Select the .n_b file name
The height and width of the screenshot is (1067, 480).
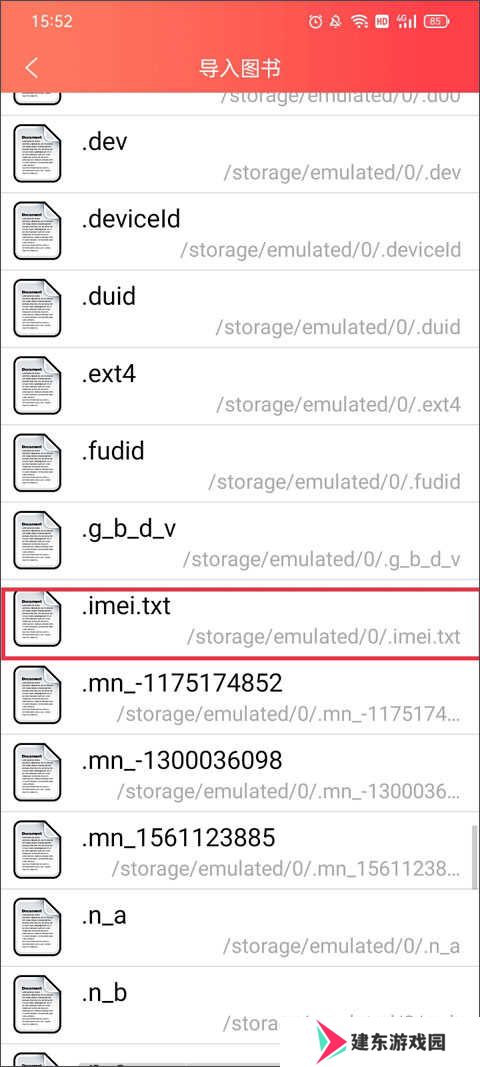pos(104,992)
